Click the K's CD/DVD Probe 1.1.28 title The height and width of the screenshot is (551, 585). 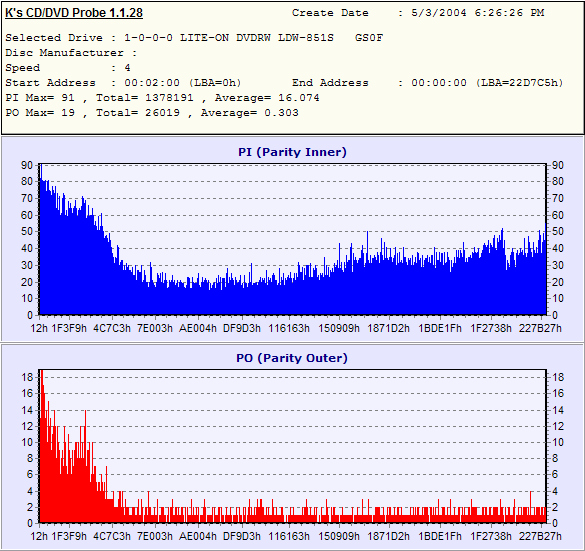point(74,13)
